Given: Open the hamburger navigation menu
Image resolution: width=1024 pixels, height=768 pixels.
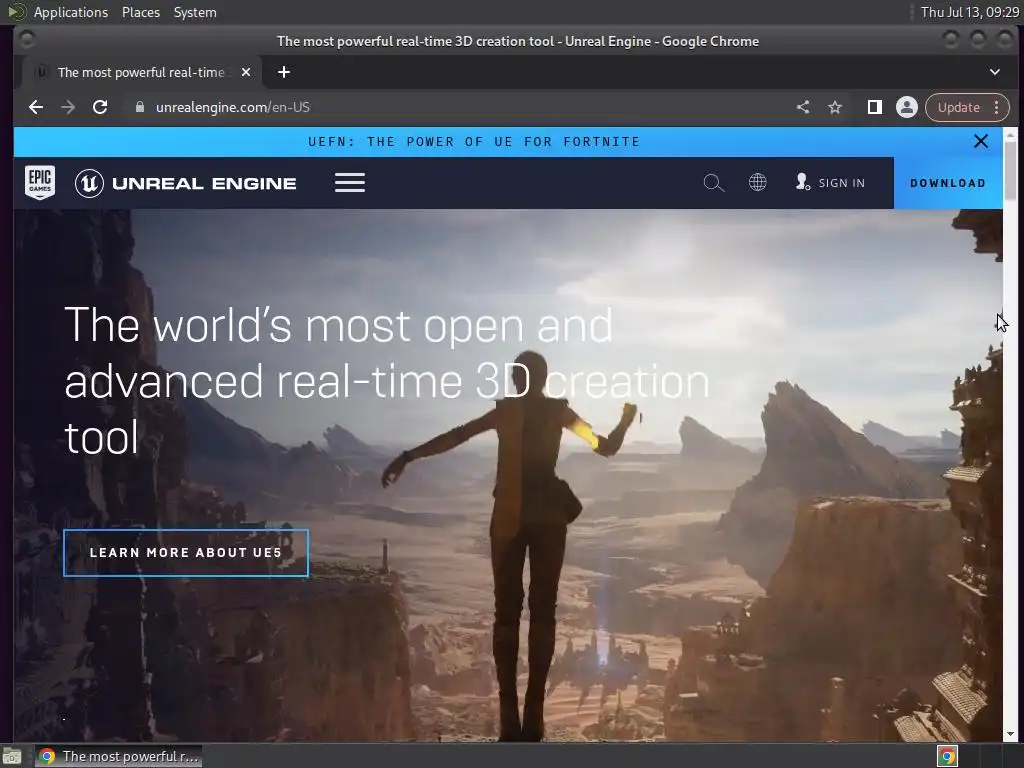Looking at the screenshot, I should [x=350, y=182].
